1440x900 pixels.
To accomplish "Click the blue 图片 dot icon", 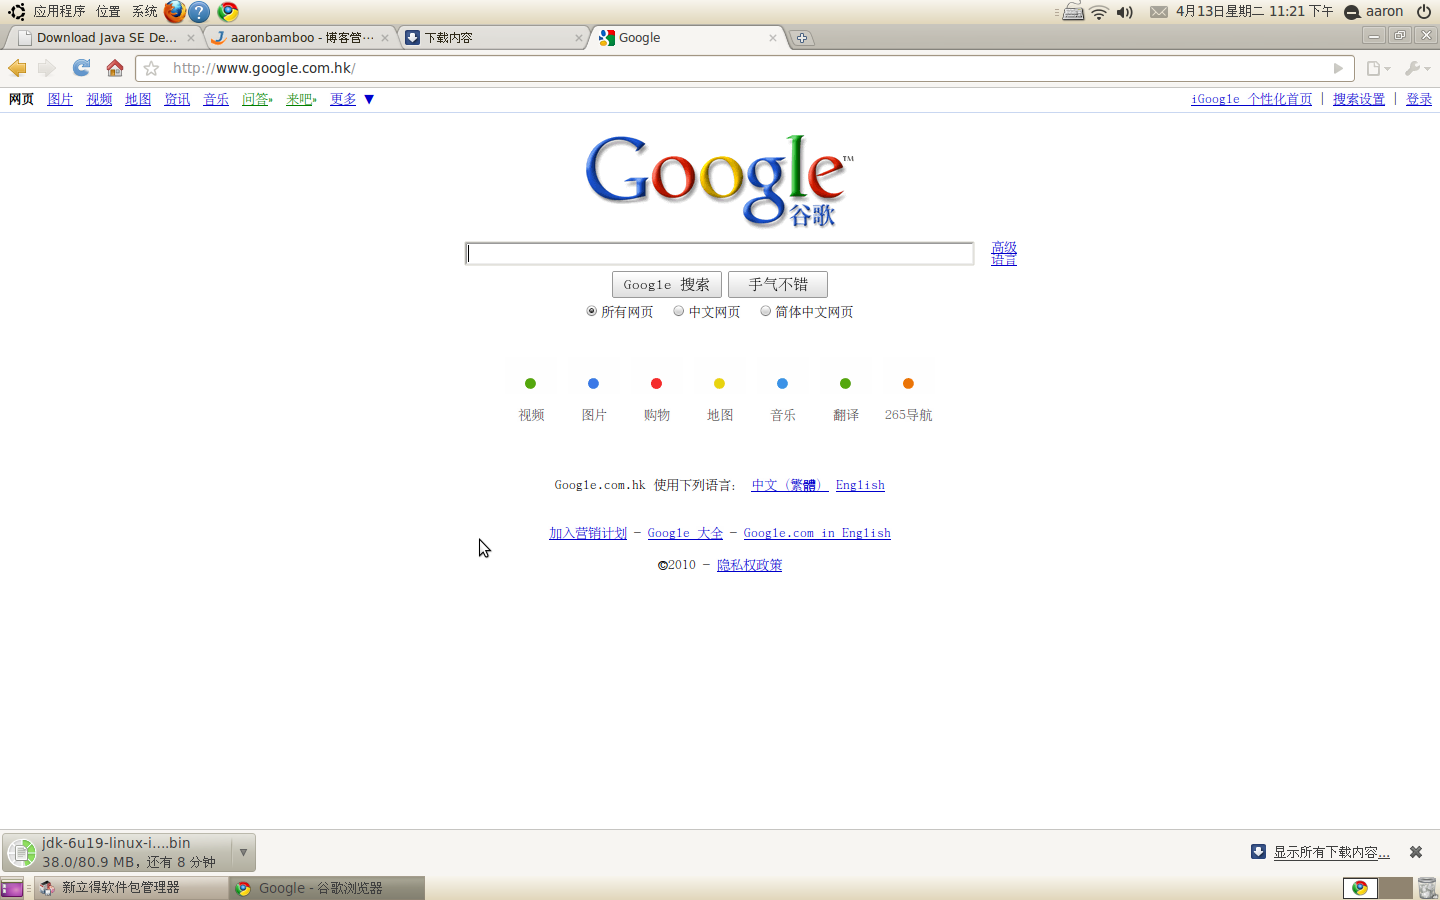I will (x=593, y=384).
